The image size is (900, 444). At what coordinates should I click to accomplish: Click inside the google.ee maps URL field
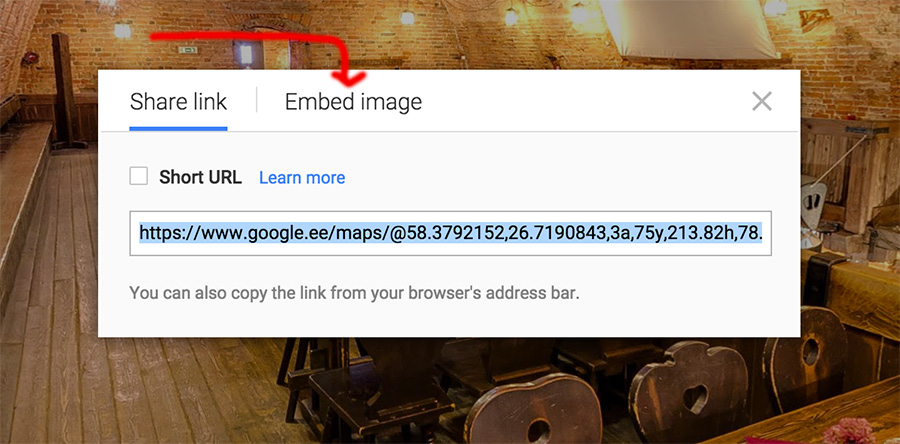click(451, 233)
